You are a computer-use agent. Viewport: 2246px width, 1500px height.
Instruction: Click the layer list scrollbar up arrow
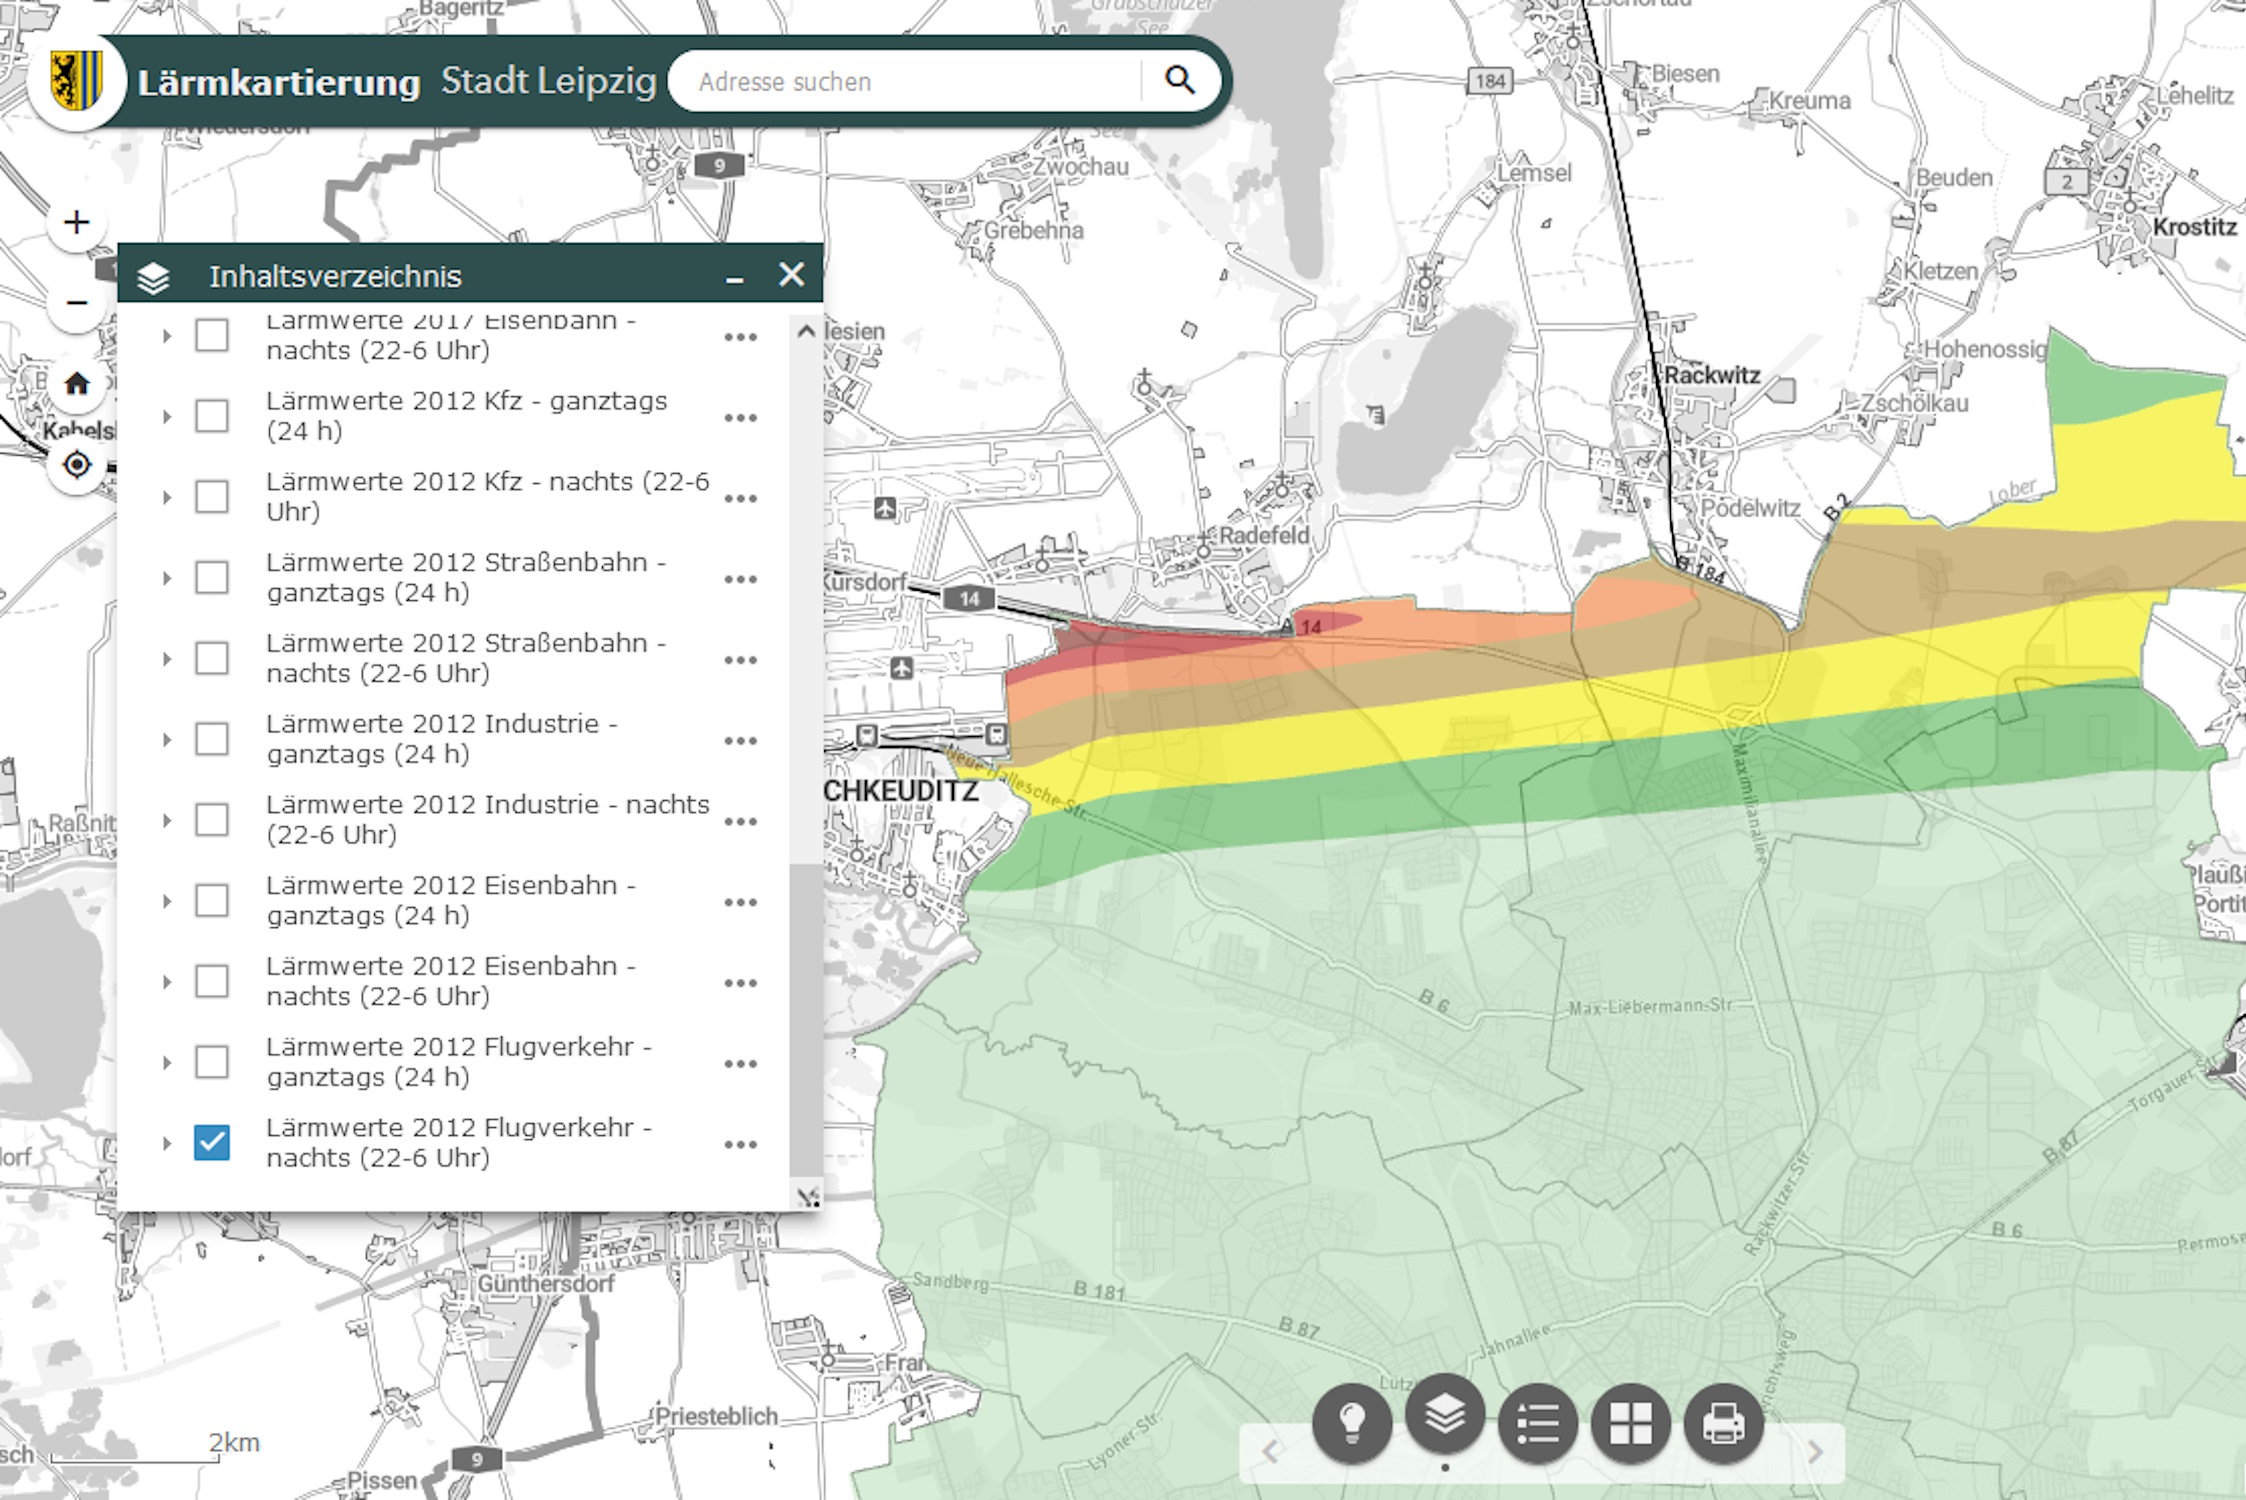point(806,332)
